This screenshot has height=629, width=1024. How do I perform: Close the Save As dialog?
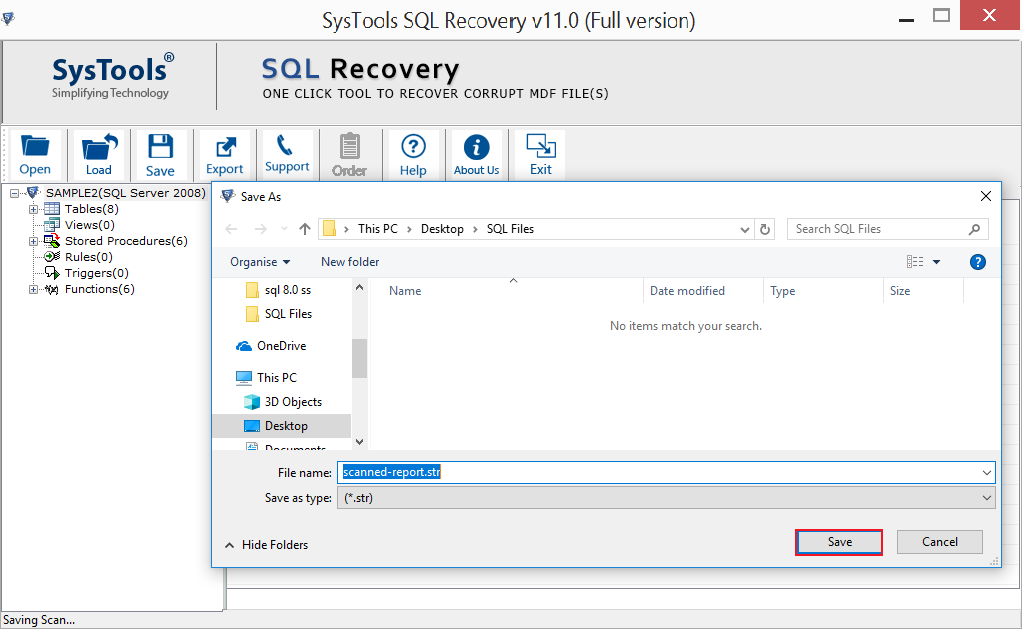(x=986, y=196)
